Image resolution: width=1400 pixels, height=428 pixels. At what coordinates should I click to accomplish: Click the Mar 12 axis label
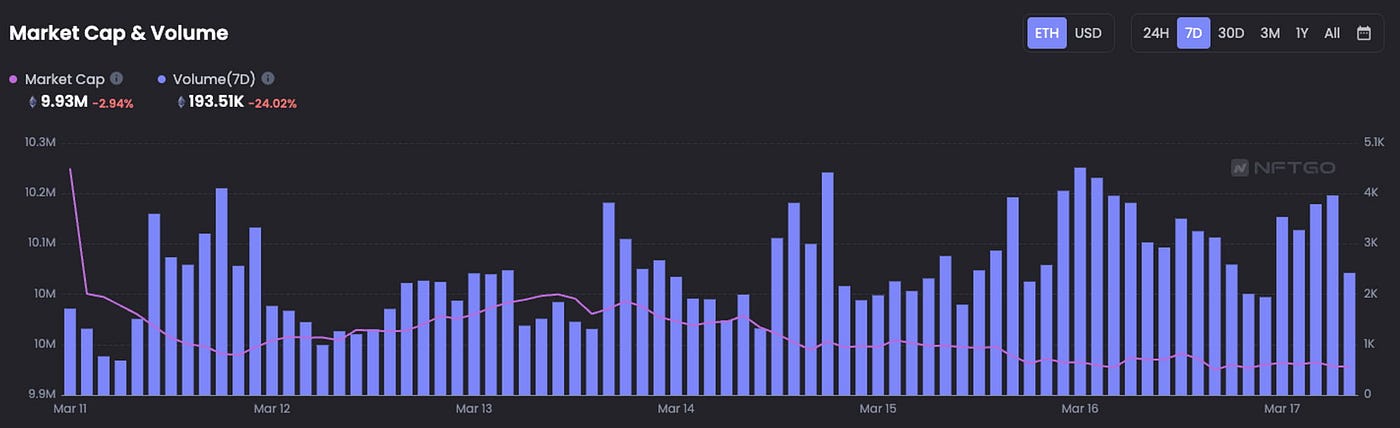click(x=272, y=408)
